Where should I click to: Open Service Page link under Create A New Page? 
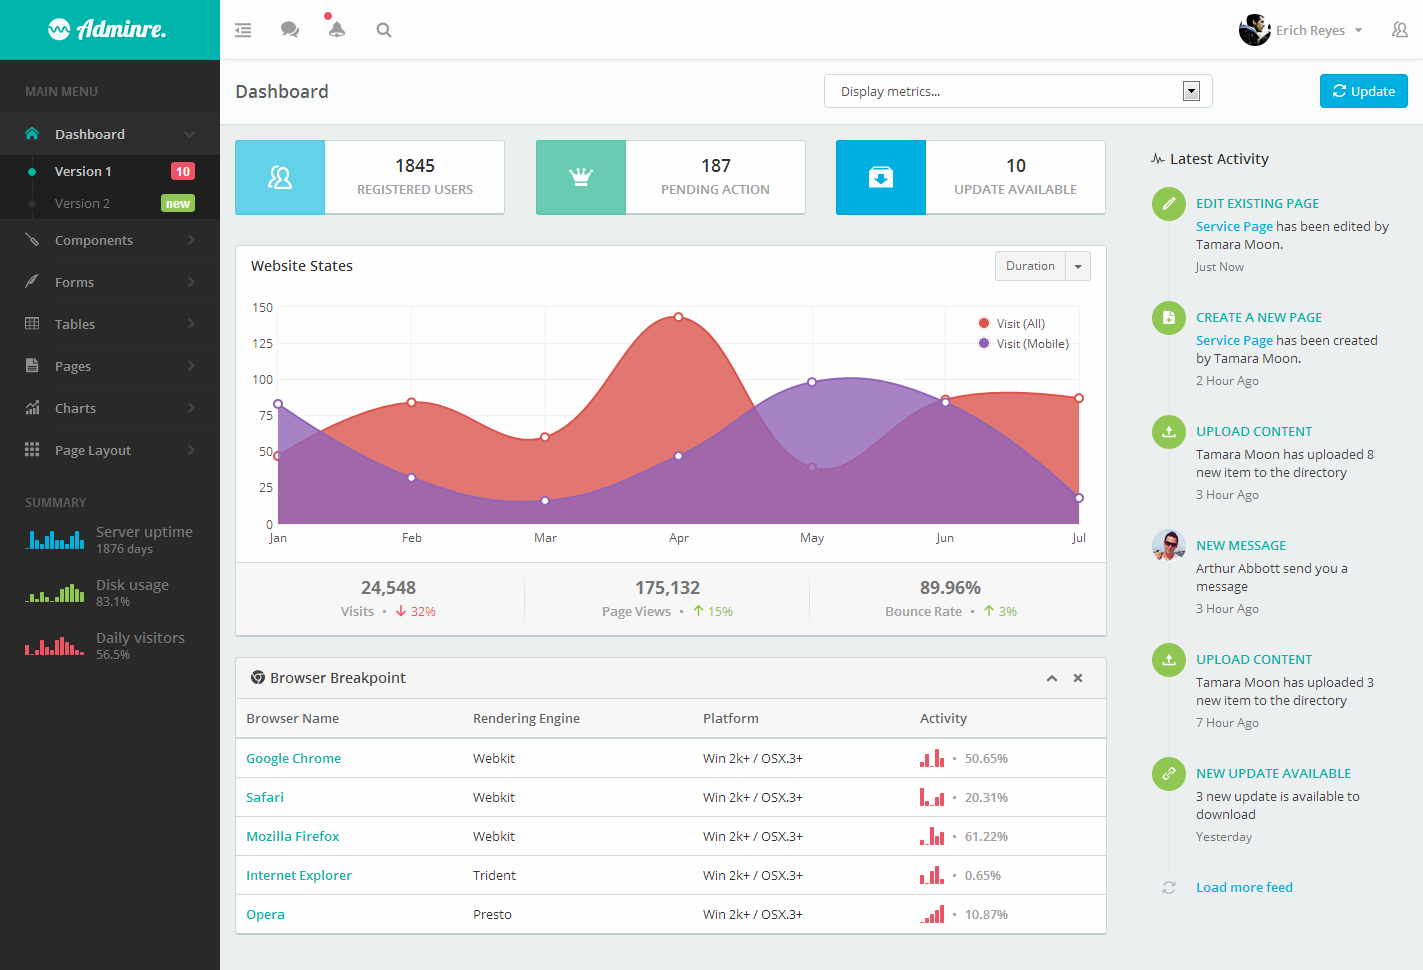[x=1234, y=341]
